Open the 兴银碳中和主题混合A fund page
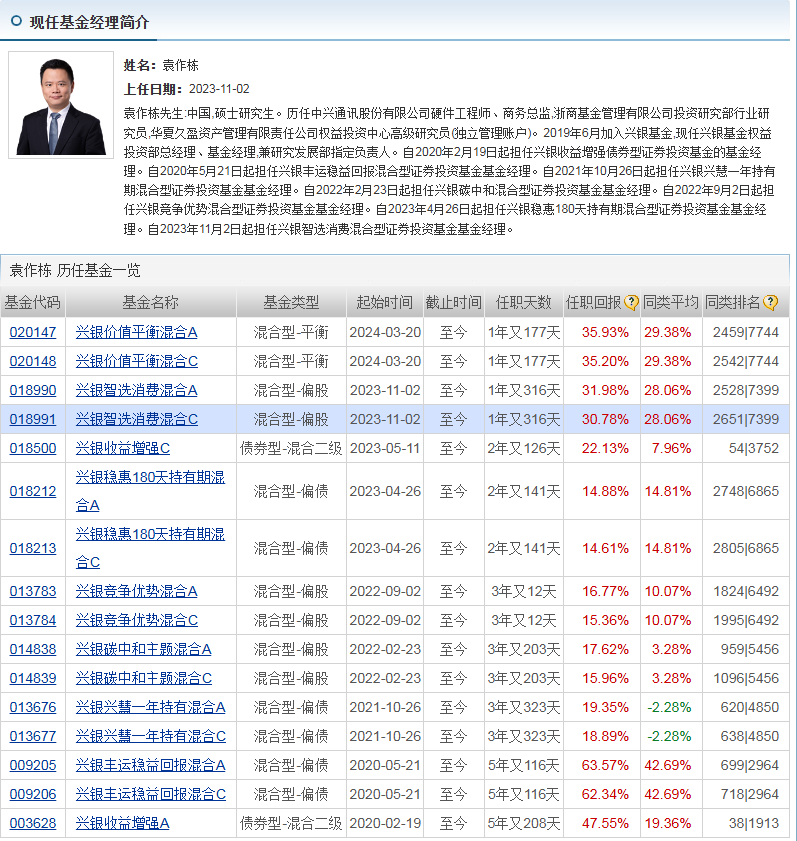 [x=143, y=649]
